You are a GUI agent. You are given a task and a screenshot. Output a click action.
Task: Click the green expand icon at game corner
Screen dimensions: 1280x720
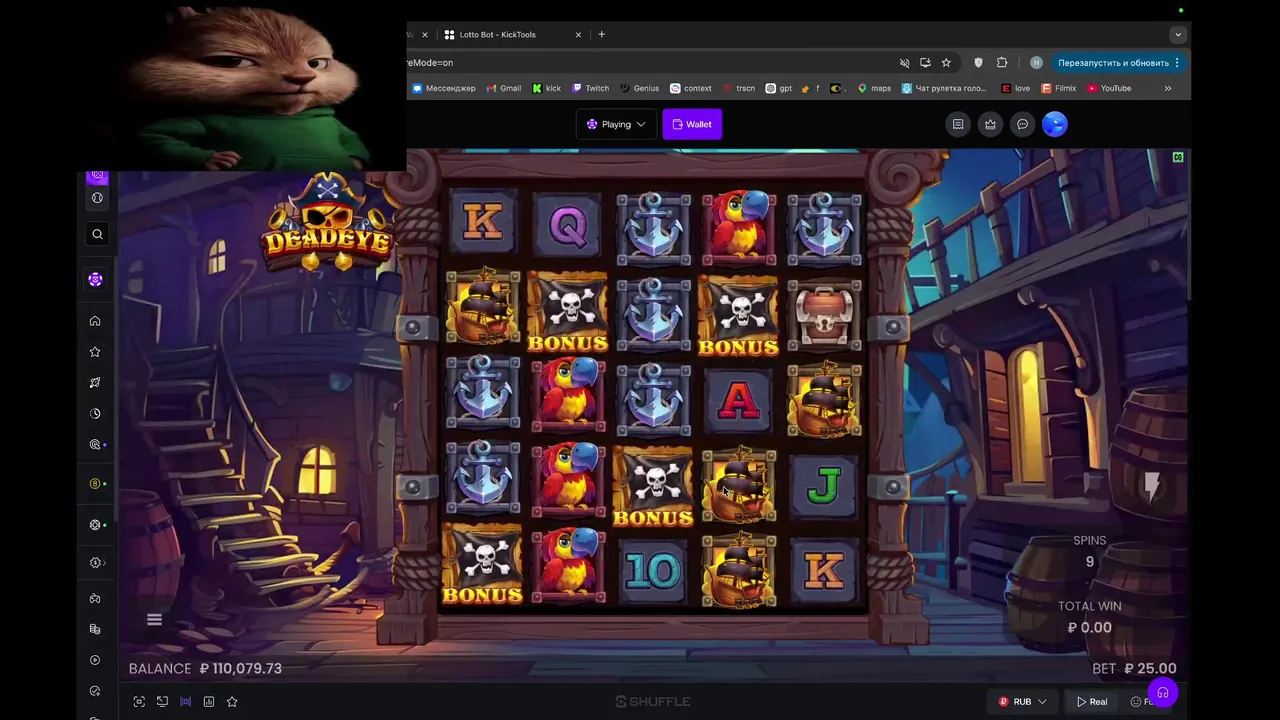[1178, 157]
